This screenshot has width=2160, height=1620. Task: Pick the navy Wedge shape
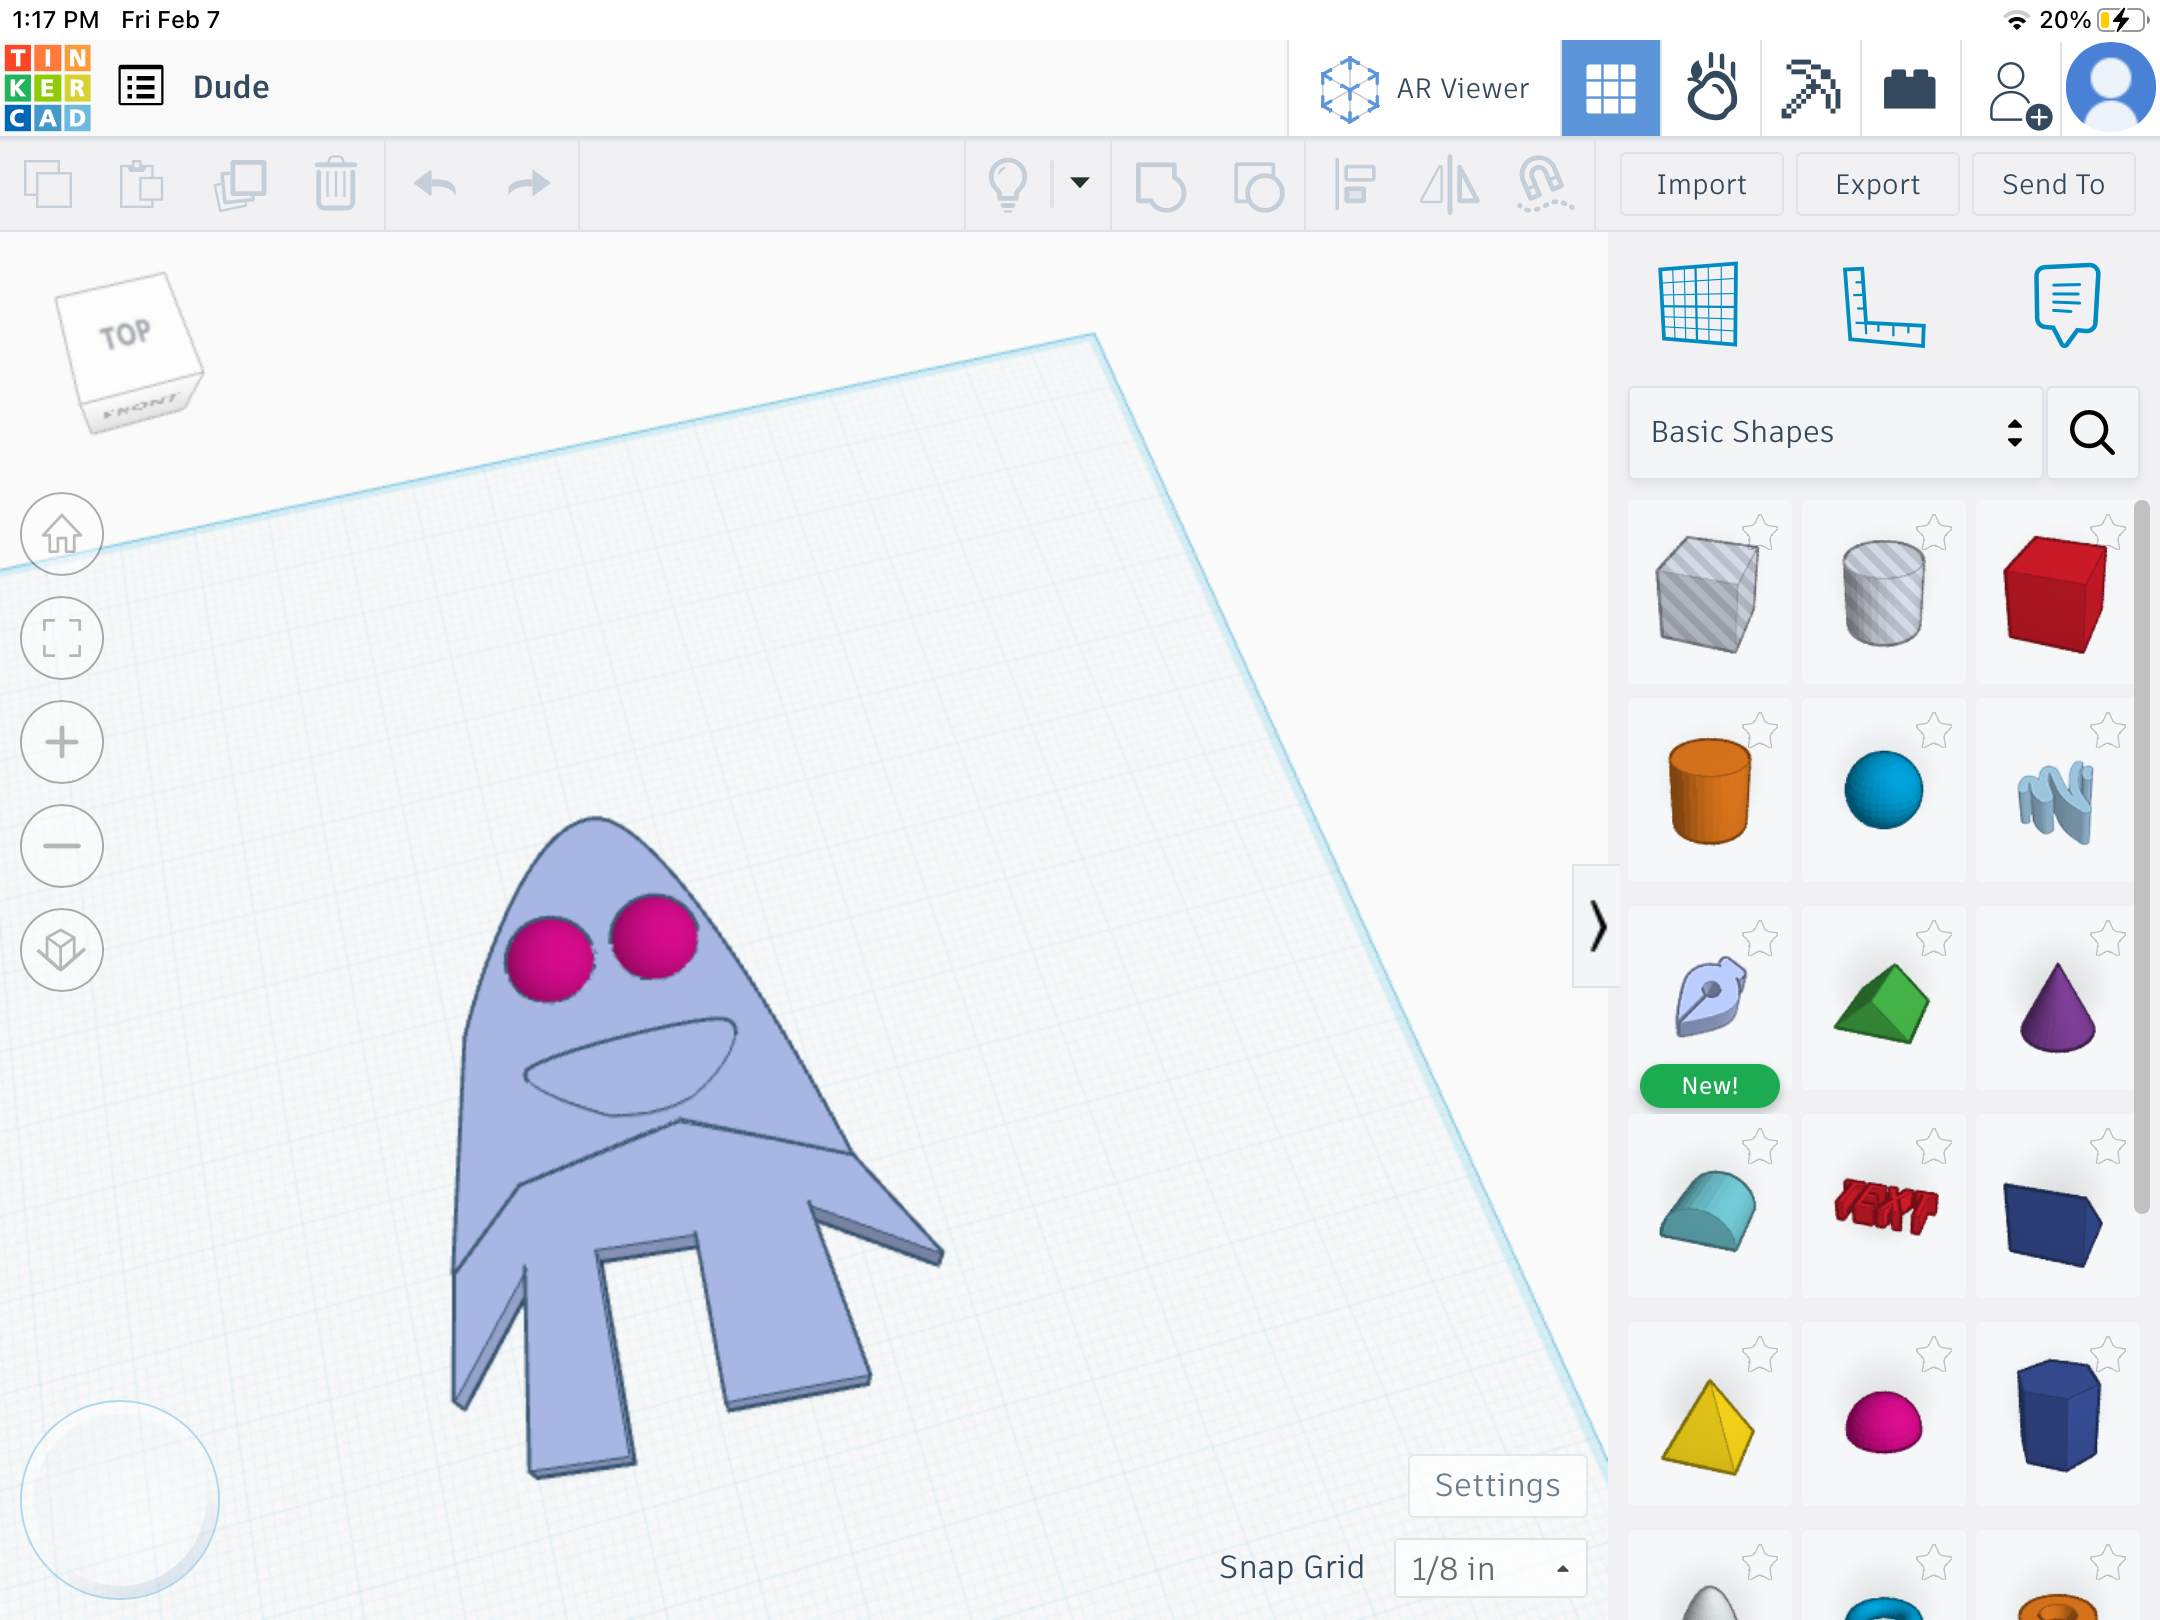click(2054, 1224)
